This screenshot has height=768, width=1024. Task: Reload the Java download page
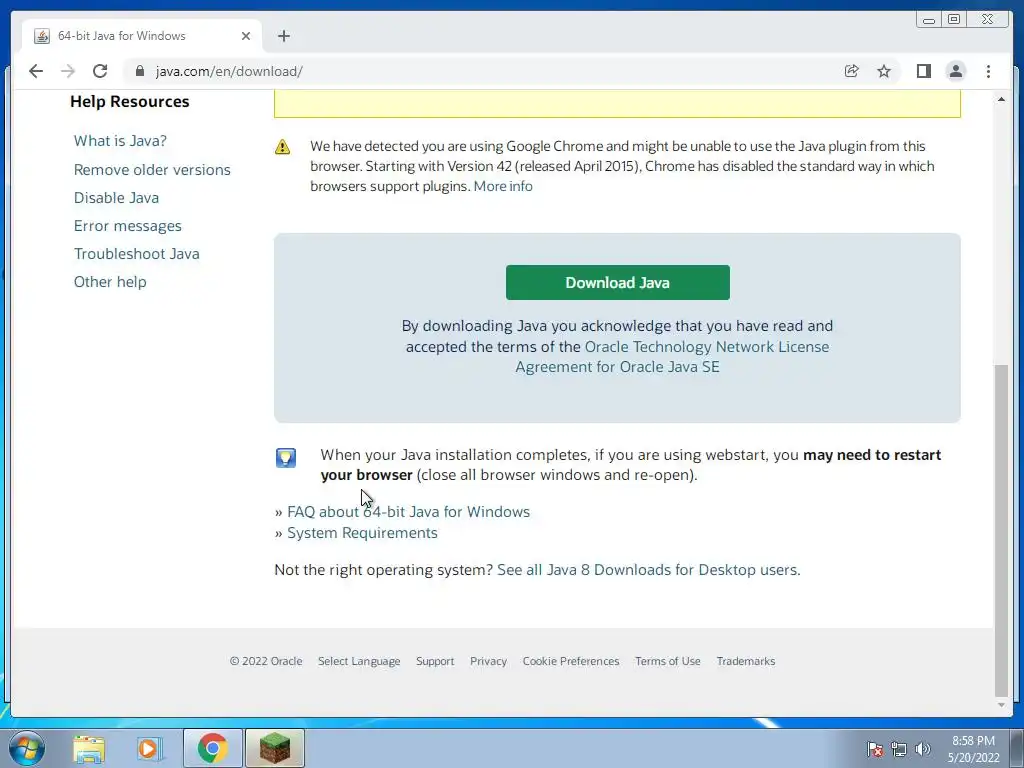100,71
